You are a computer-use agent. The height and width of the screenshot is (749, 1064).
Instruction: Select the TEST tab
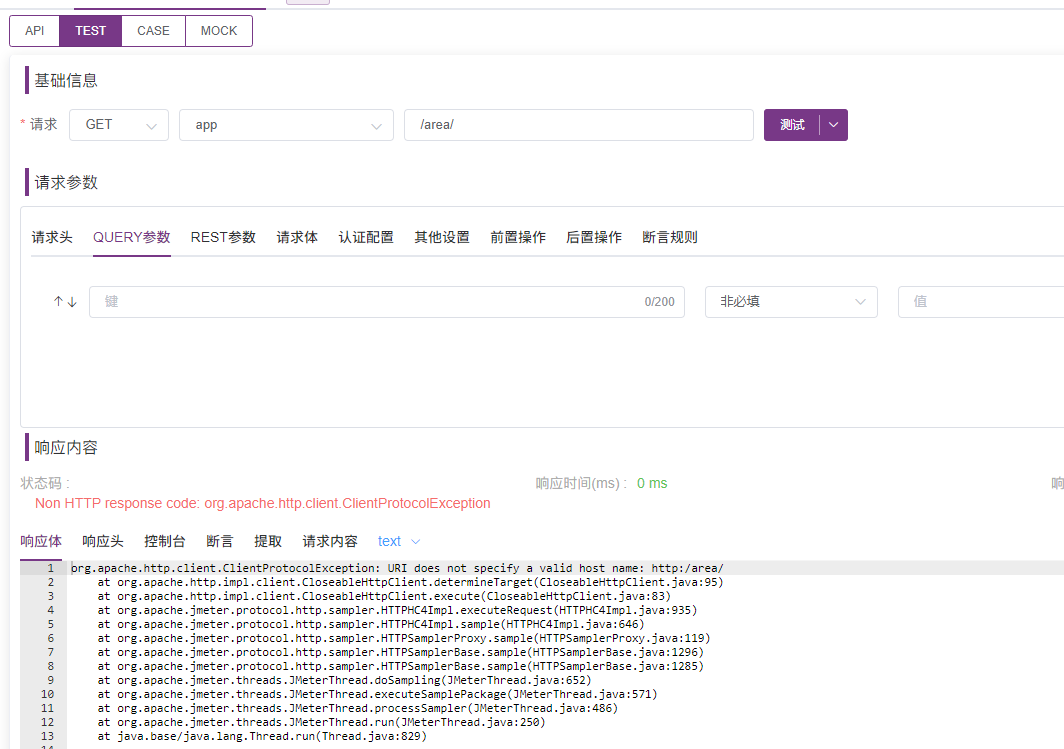[90, 31]
